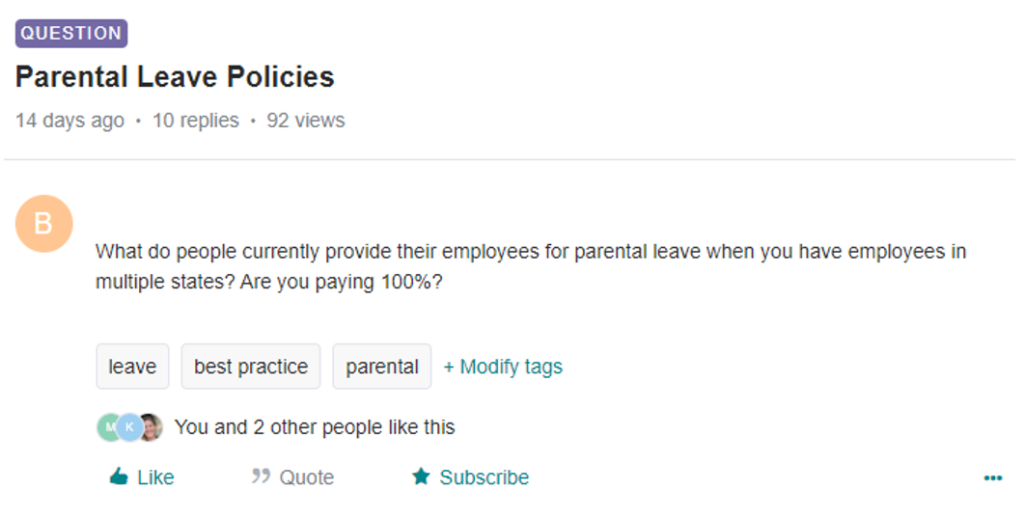Image resolution: width=1024 pixels, height=518 pixels.
Task: Select the 'best practice' tag
Action: coord(251,366)
